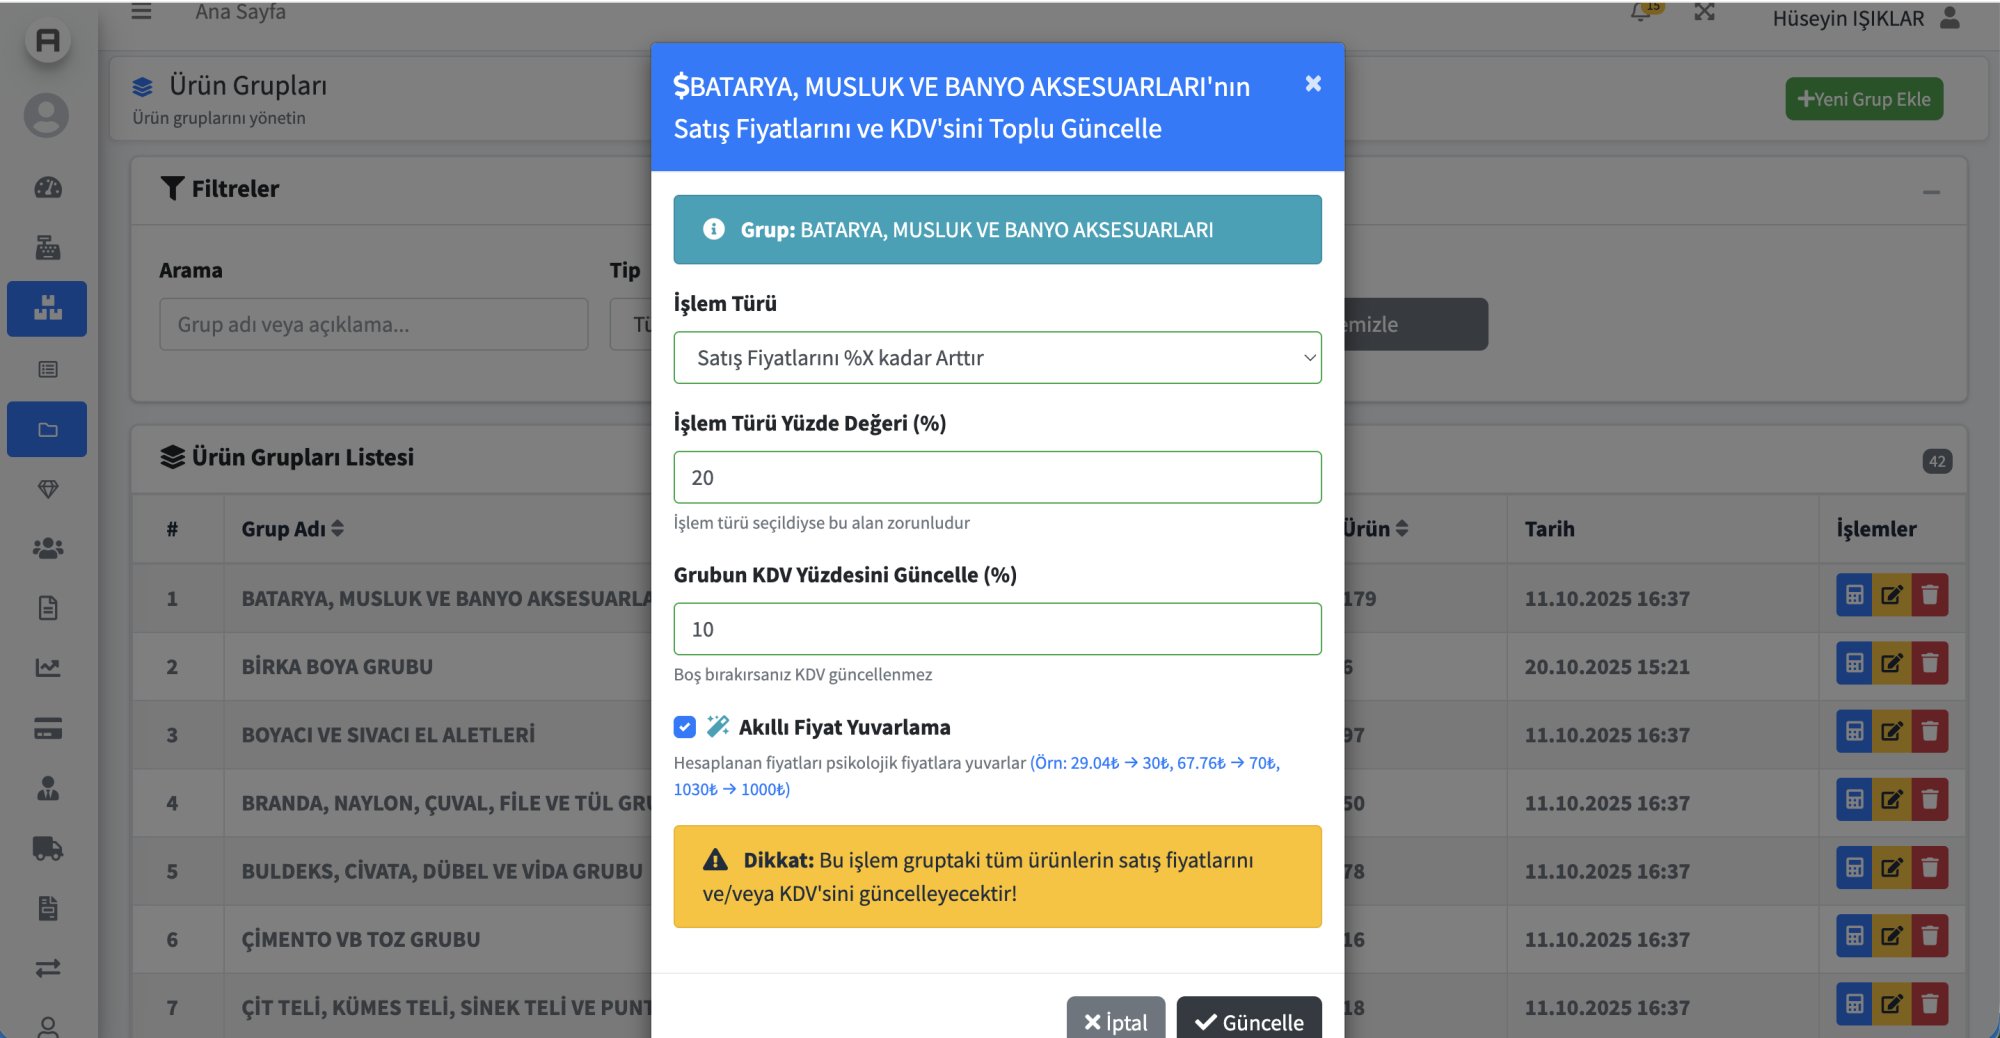Delete ÇİMENTO VB TOZ GRUBU via red trash icon
The width and height of the screenshot is (2000, 1038).
pyautogui.click(x=1931, y=936)
